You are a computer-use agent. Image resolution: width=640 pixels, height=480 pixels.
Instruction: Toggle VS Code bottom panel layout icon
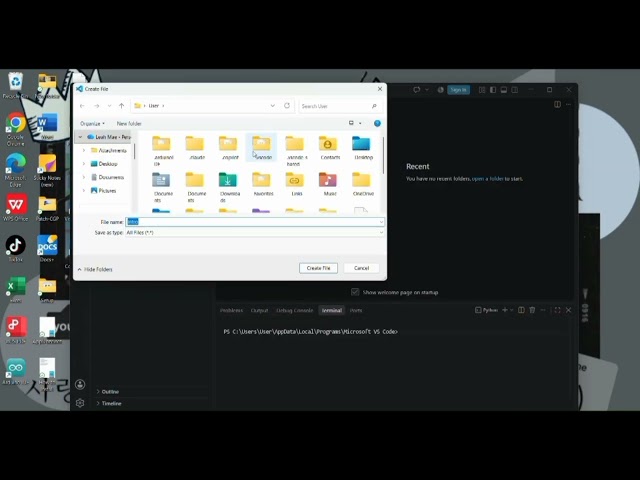(504, 90)
